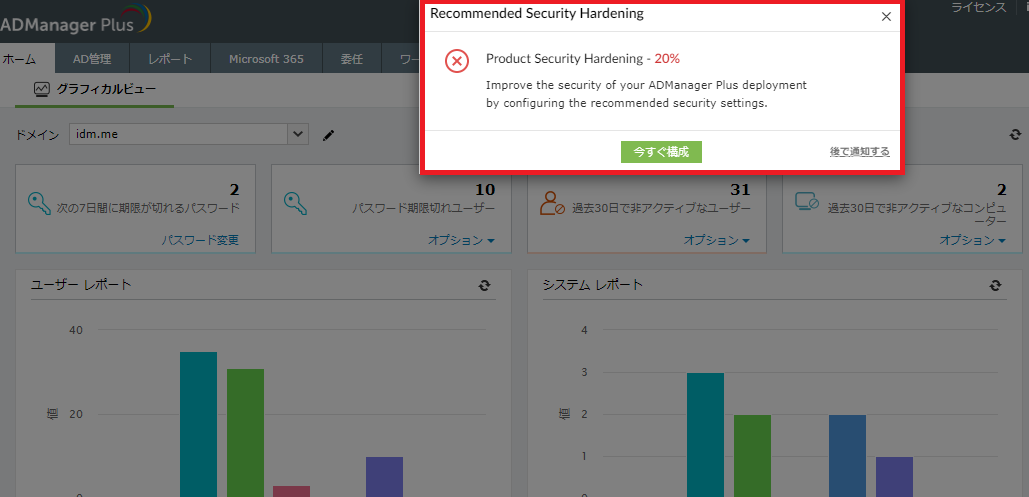Click the tallest teal bar in User Report

pyautogui.click(x=198, y=423)
